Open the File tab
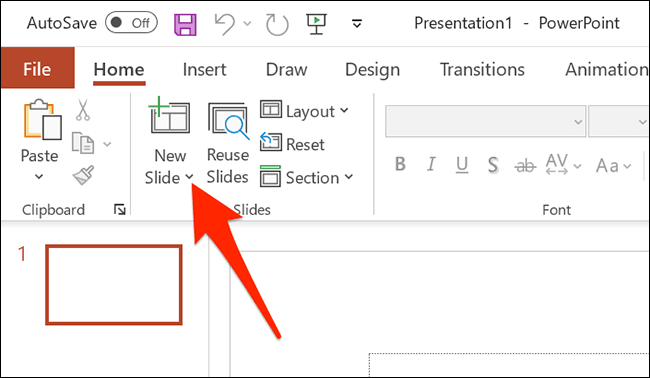The height and width of the screenshot is (378, 650). 37,68
